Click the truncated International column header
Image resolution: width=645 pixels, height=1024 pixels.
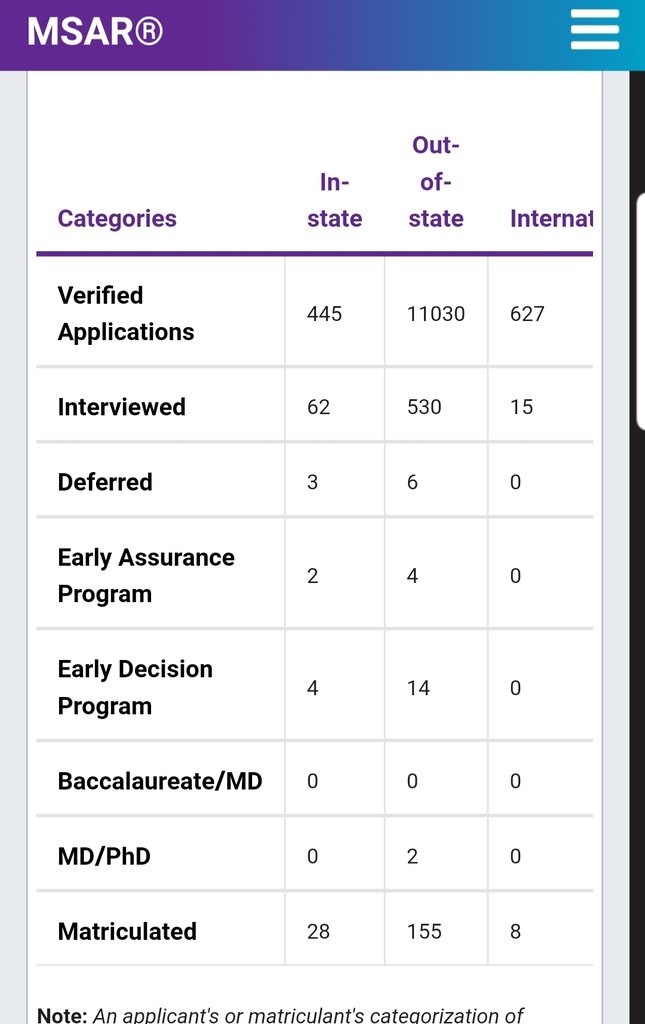[x=551, y=218]
